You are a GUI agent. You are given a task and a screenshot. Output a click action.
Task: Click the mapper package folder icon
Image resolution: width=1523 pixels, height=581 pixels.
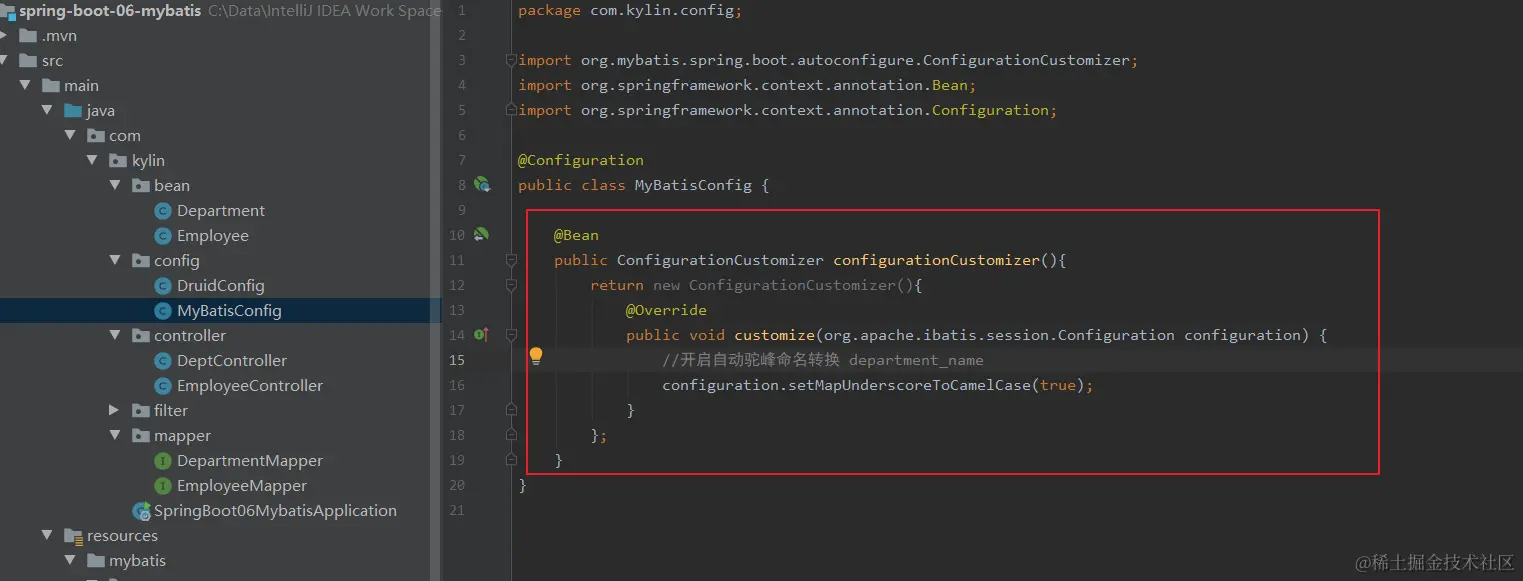141,435
